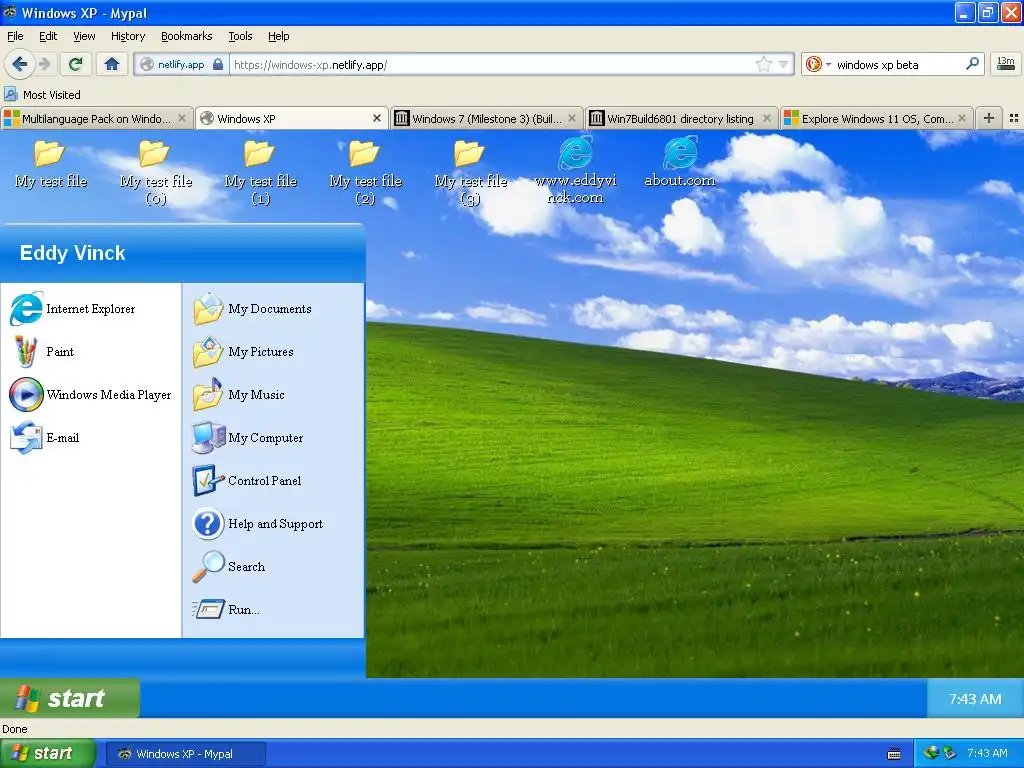Open a new tab with plus button
This screenshot has height=768, width=1024.
click(x=989, y=118)
